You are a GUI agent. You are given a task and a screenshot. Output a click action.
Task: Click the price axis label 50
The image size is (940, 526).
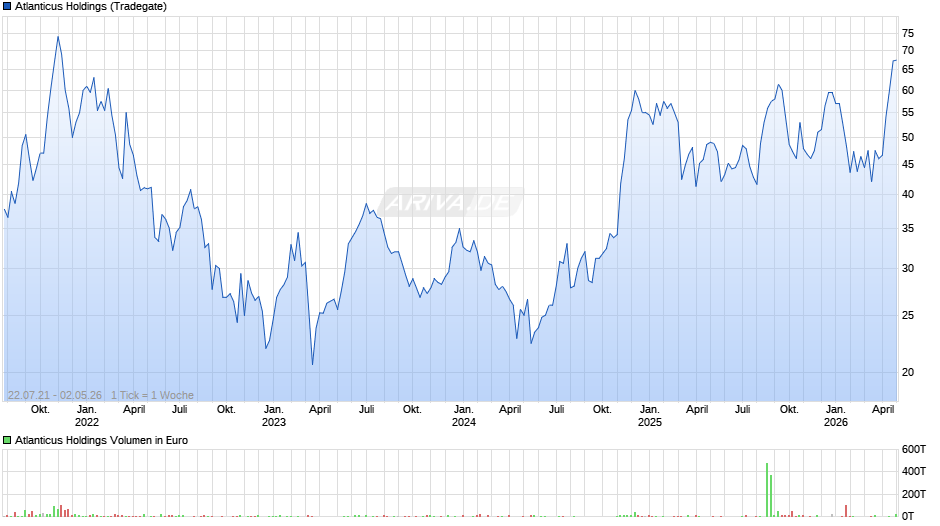click(x=908, y=137)
